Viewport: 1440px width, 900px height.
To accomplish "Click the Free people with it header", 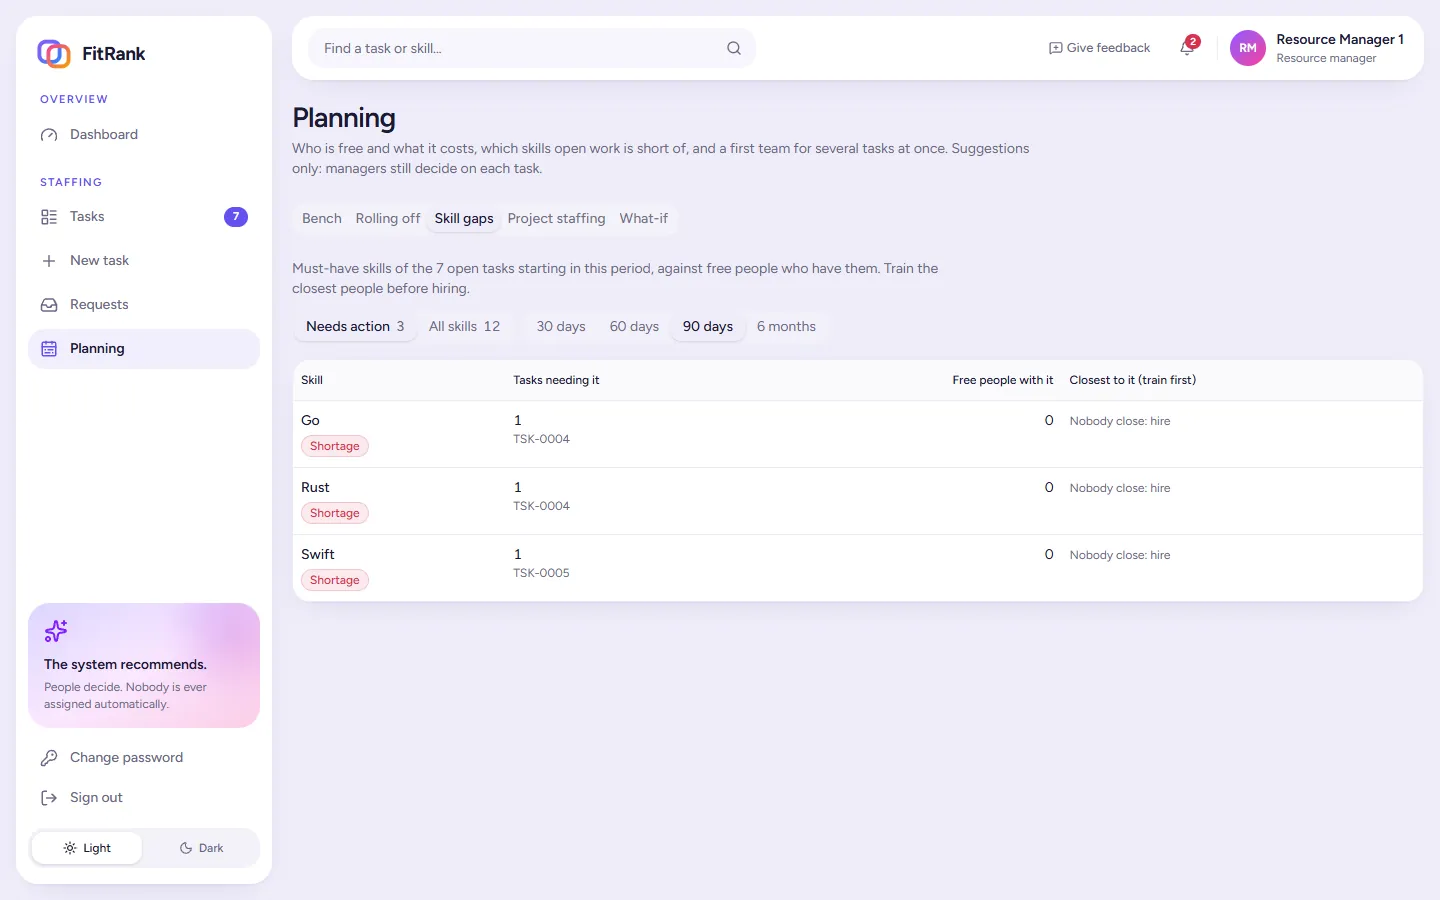I will point(1002,381).
